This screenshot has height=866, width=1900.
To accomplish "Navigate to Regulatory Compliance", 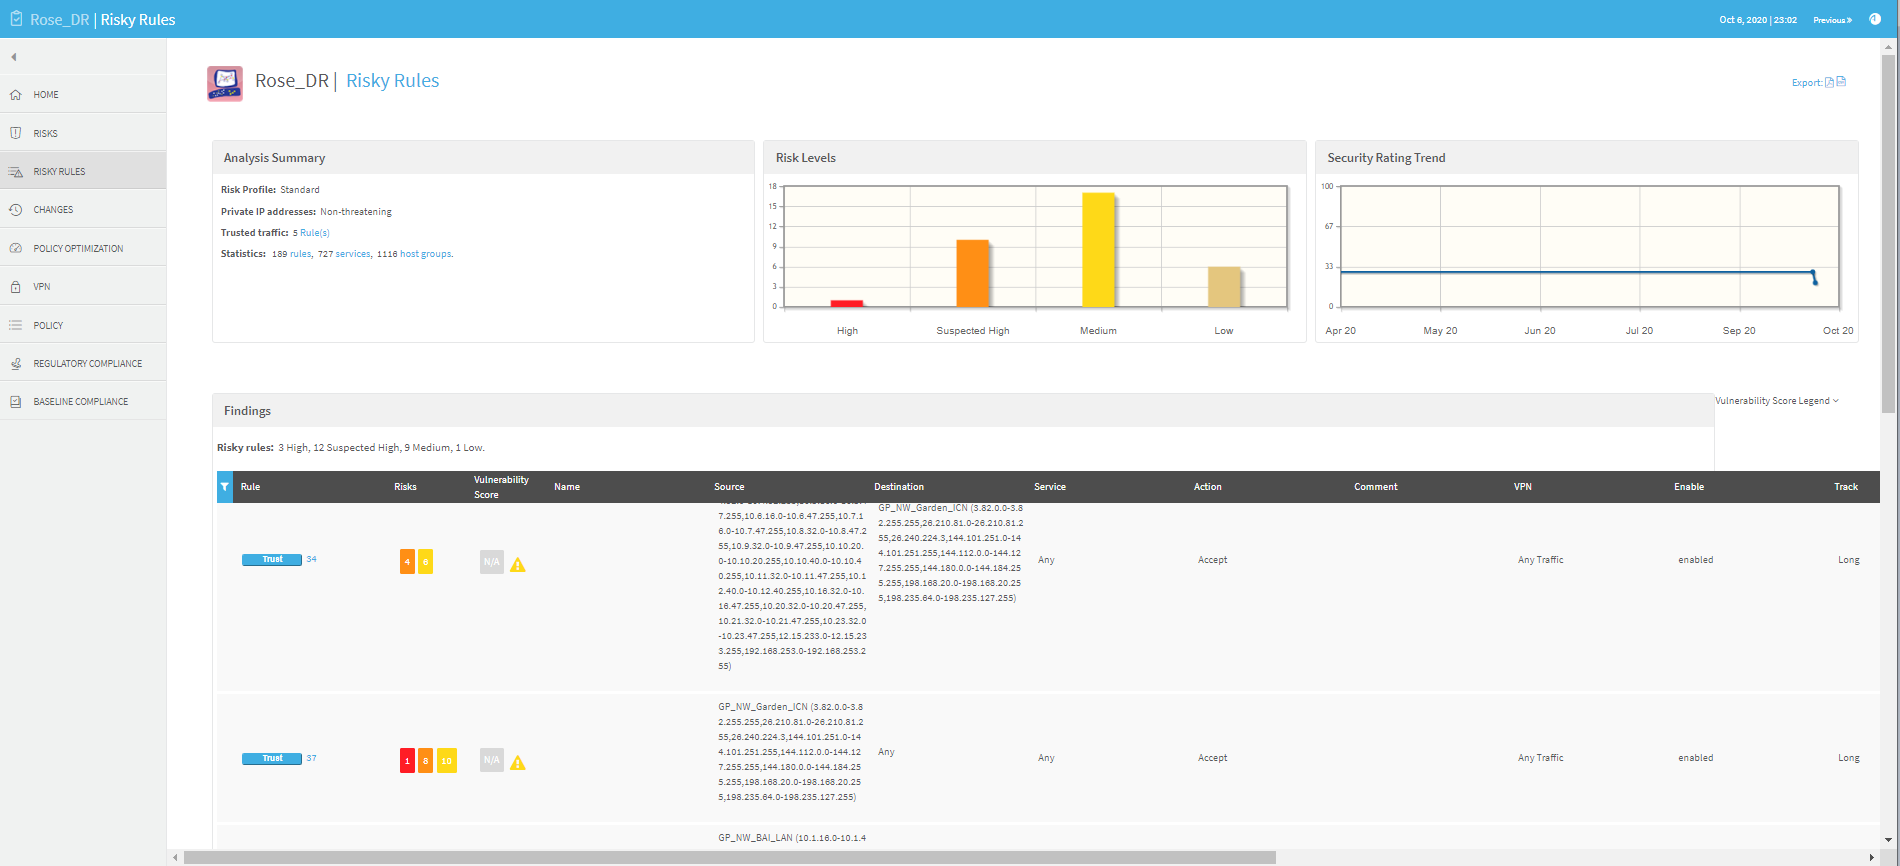I will 87,364.
